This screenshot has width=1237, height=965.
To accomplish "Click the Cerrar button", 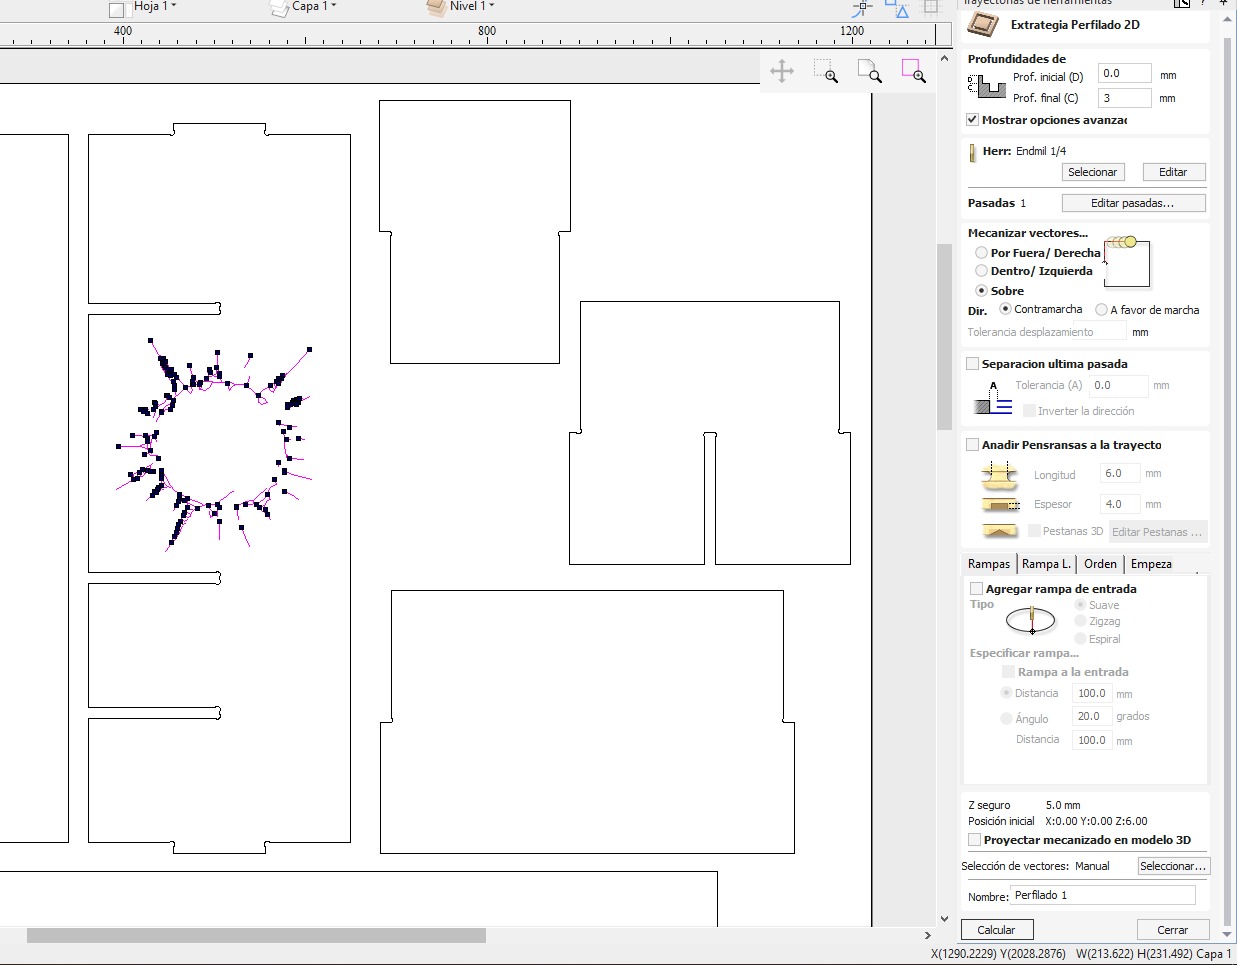I will click(x=1173, y=930).
